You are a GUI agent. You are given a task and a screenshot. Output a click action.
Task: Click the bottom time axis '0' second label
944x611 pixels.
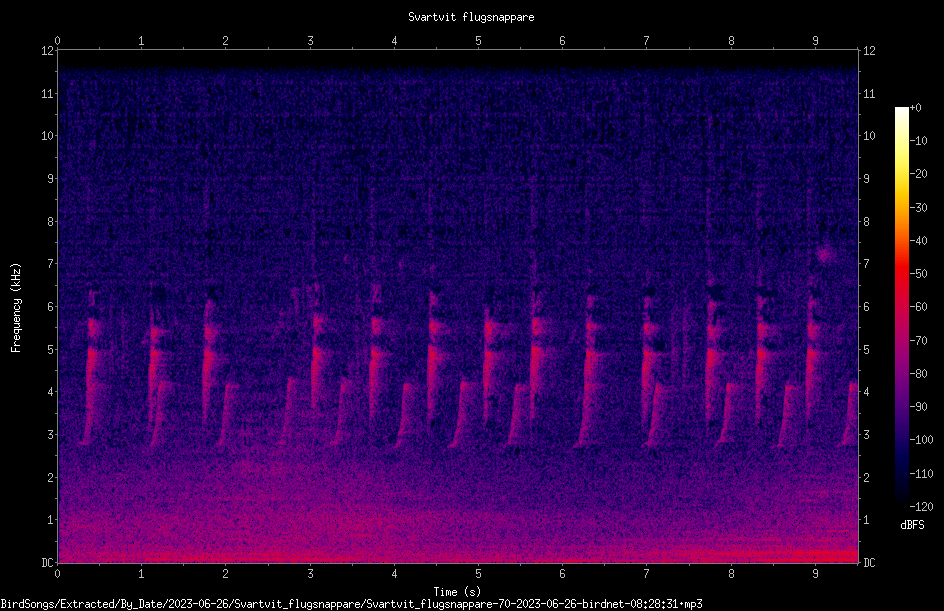(x=57, y=574)
